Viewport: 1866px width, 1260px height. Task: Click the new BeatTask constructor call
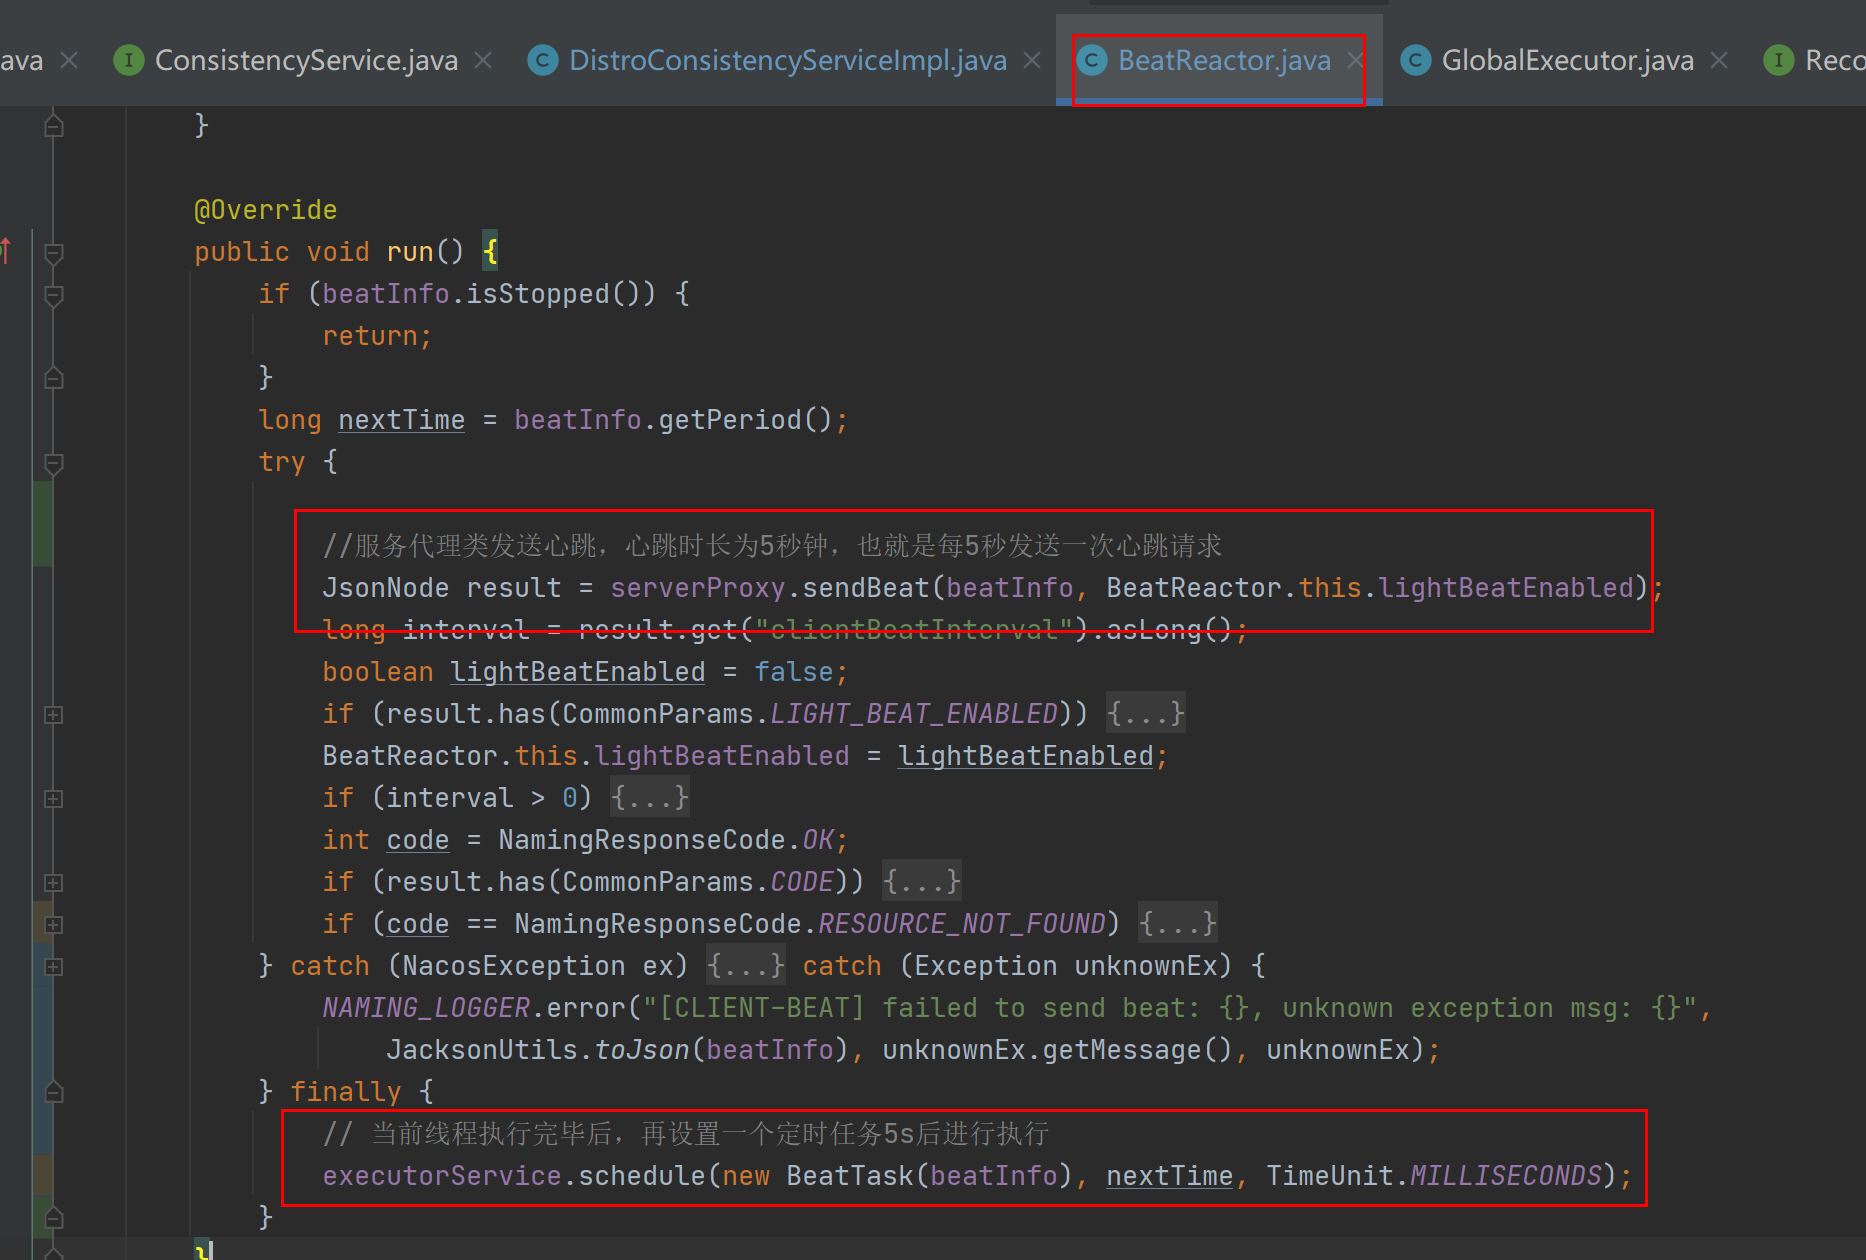898,1176
